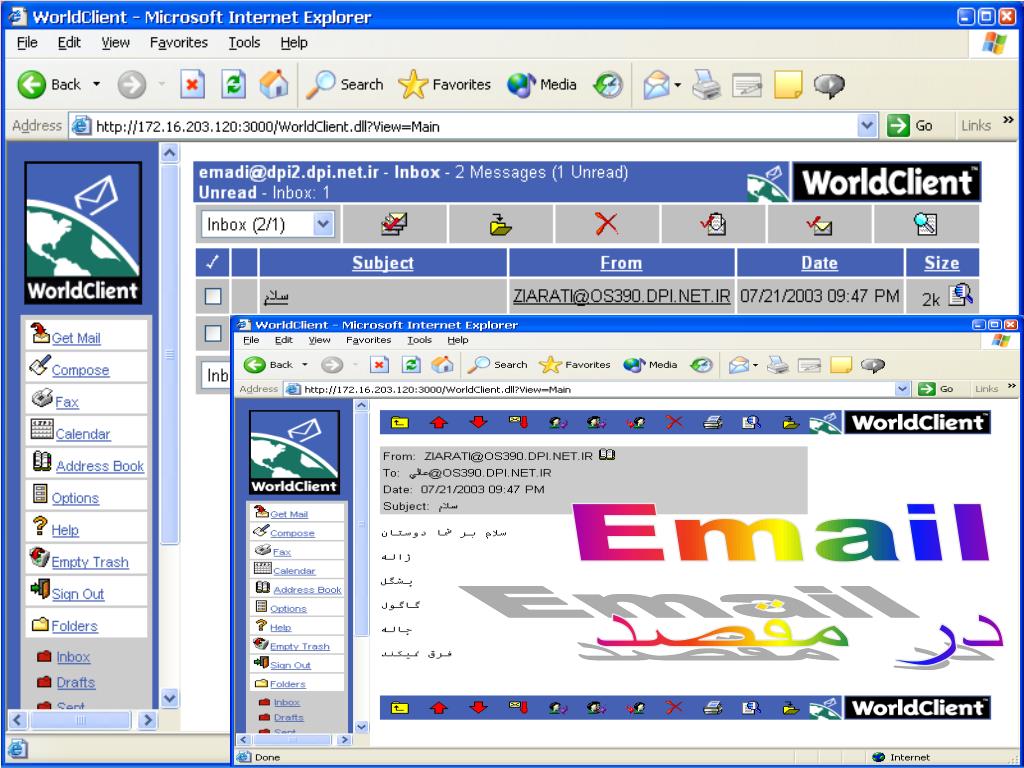Click the view source icon in top message toolbar

[752, 423]
